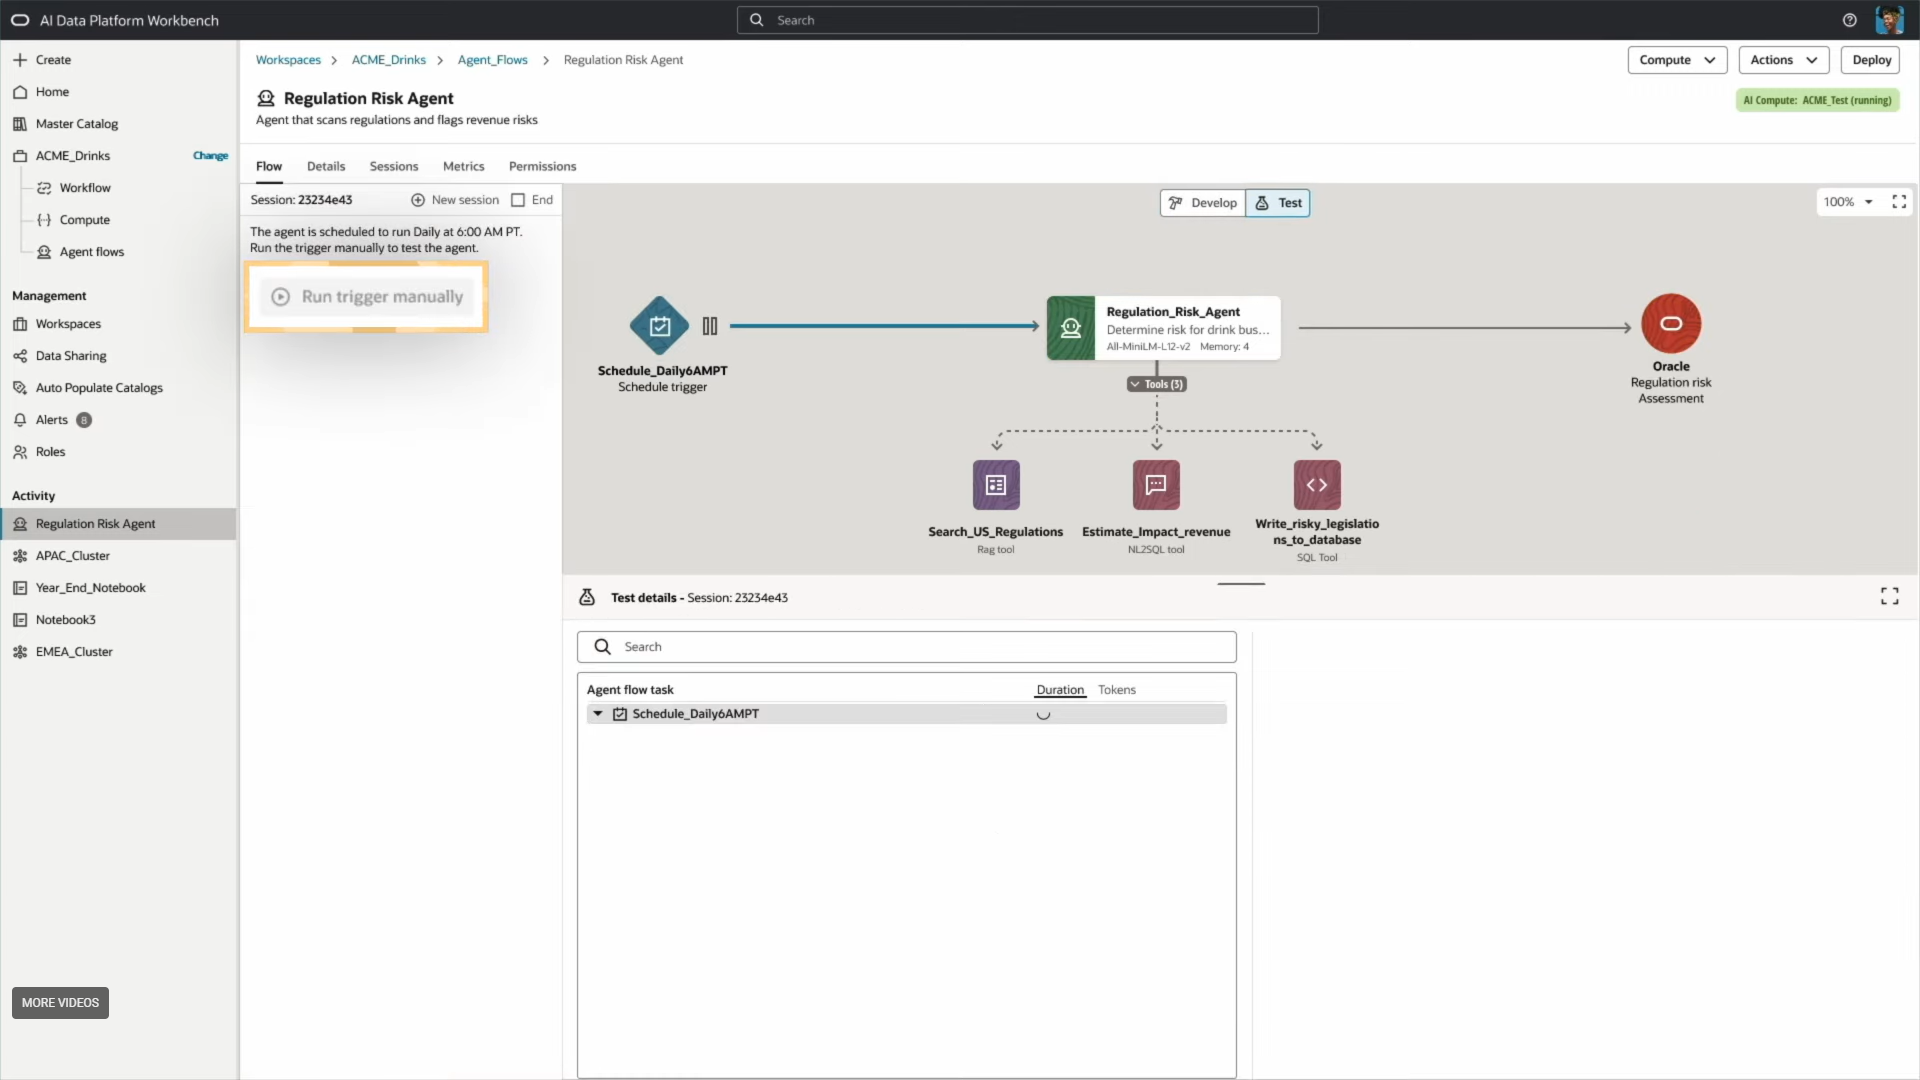Click the Deploy button
The height and width of the screenshot is (1080, 1920).
pos(1871,60)
